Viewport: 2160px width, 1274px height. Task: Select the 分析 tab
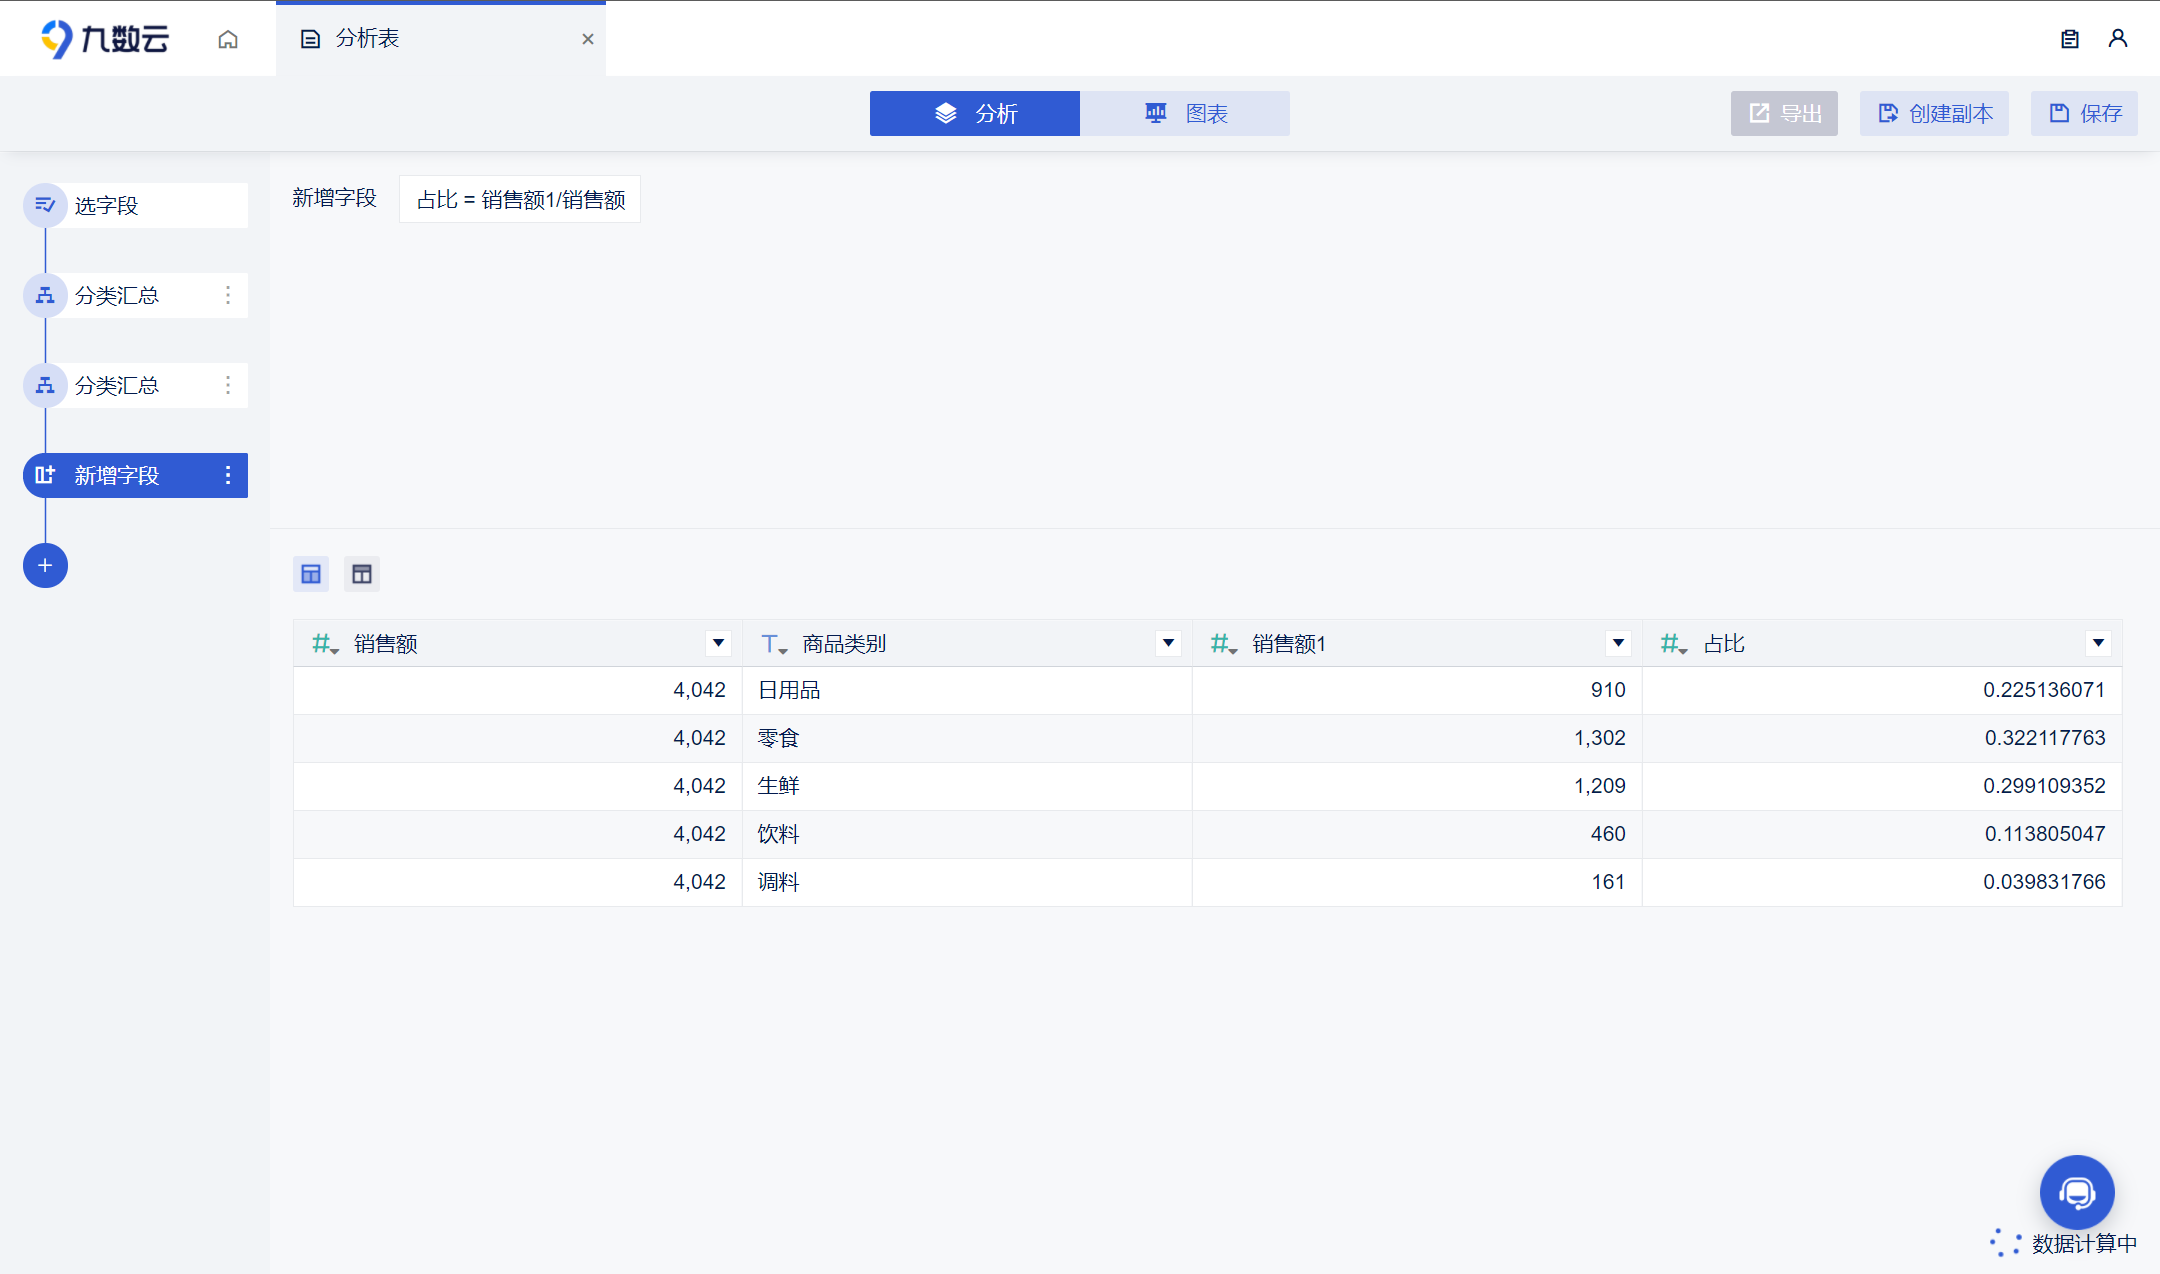(975, 114)
